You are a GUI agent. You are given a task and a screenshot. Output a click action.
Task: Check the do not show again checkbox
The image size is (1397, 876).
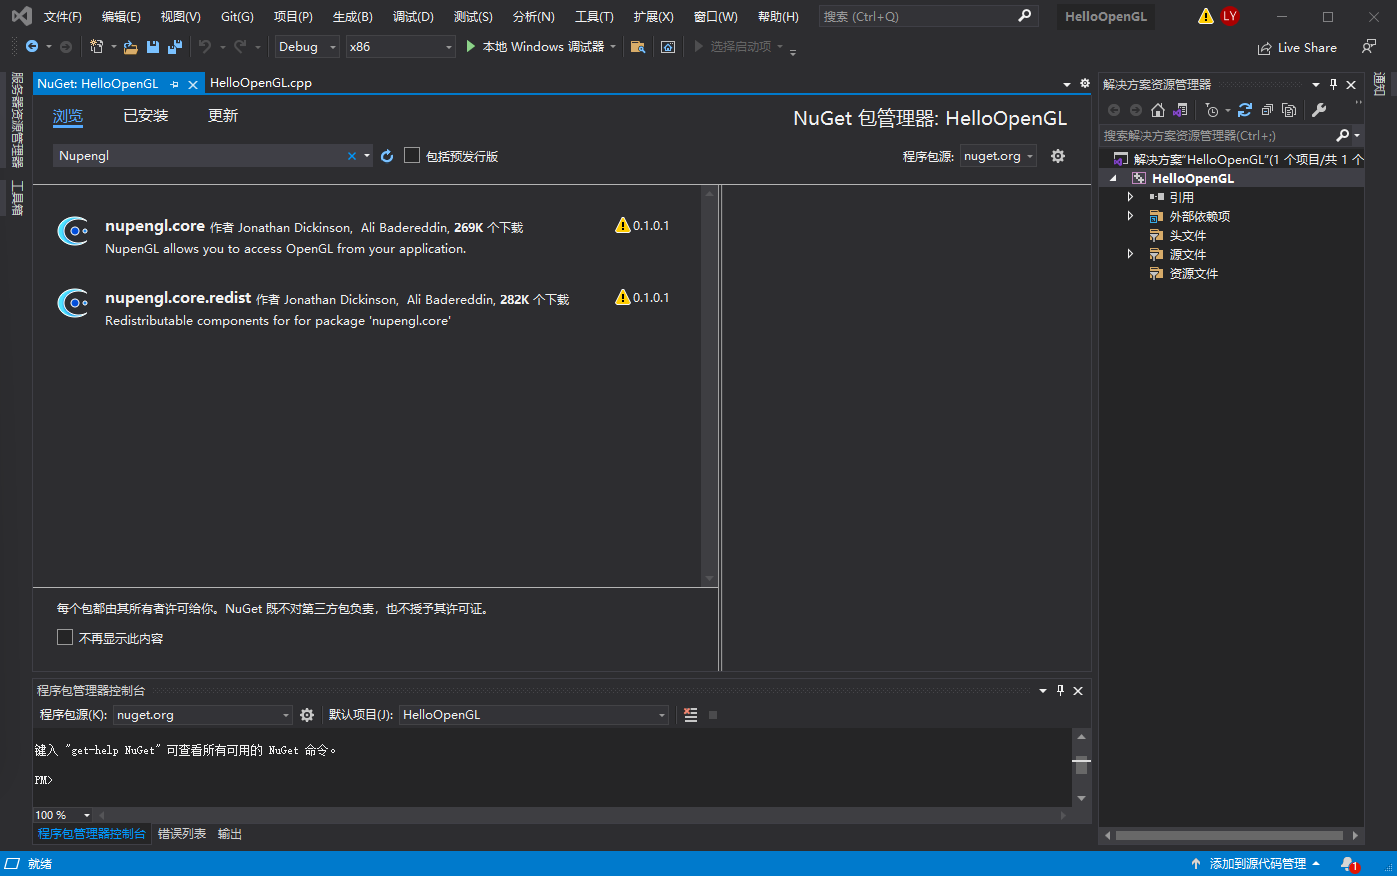[65, 637]
